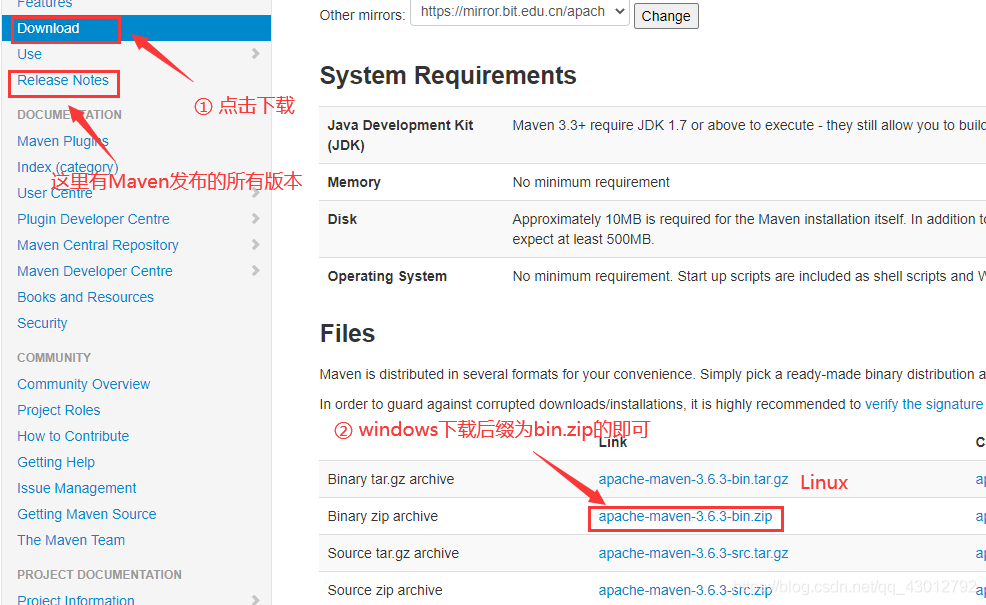
Task: Select the Memory row label
Action: pyautogui.click(x=354, y=182)
